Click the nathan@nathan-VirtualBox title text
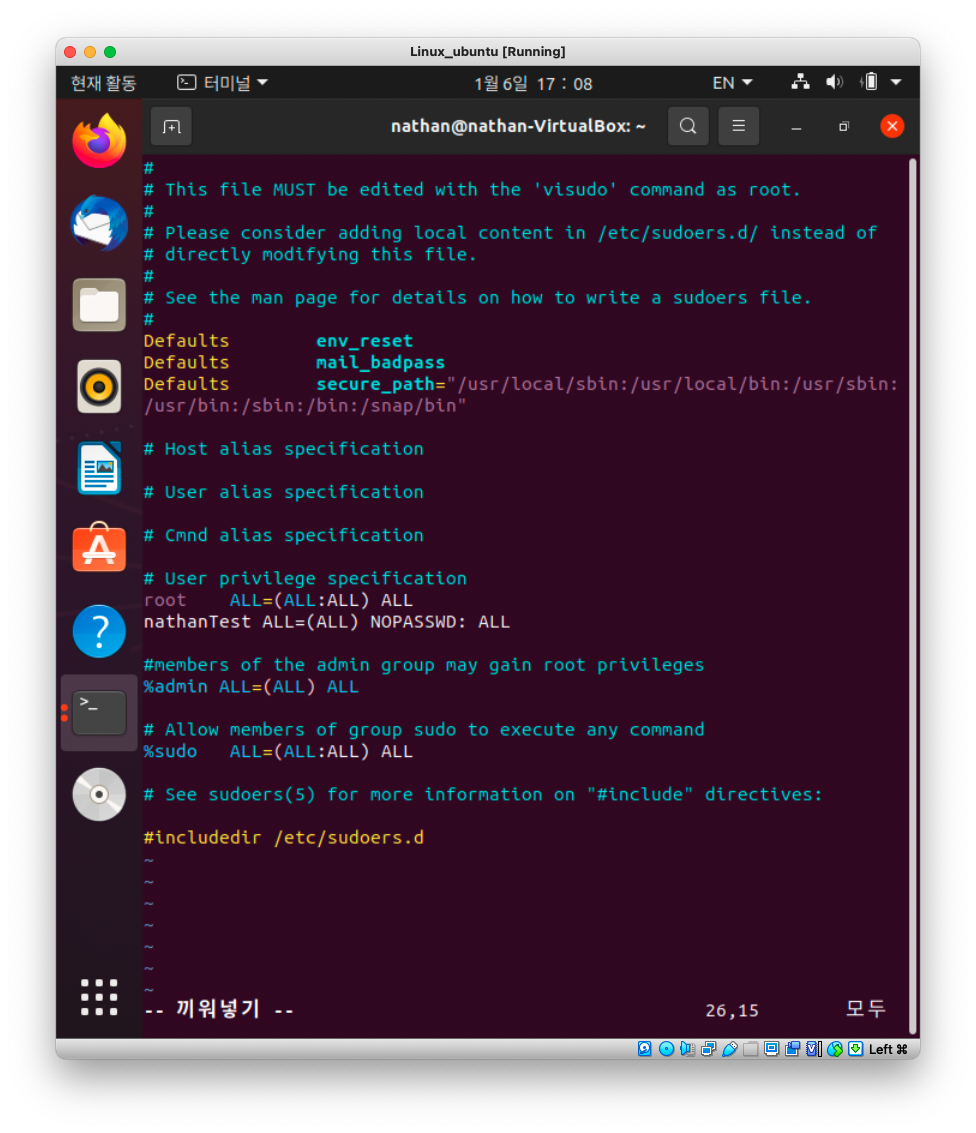 [x=518, y=126]
